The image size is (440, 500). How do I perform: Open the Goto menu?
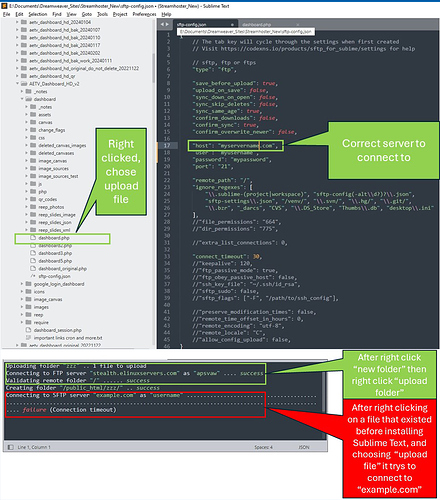pyautogui.click(x=87, y=14)
